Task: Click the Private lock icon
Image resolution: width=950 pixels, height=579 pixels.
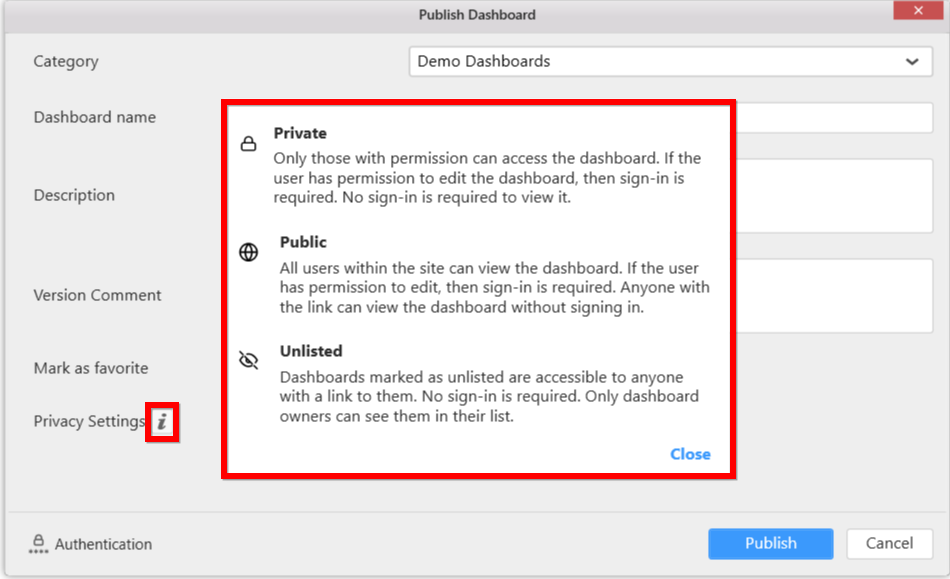Action: point(249,144)
